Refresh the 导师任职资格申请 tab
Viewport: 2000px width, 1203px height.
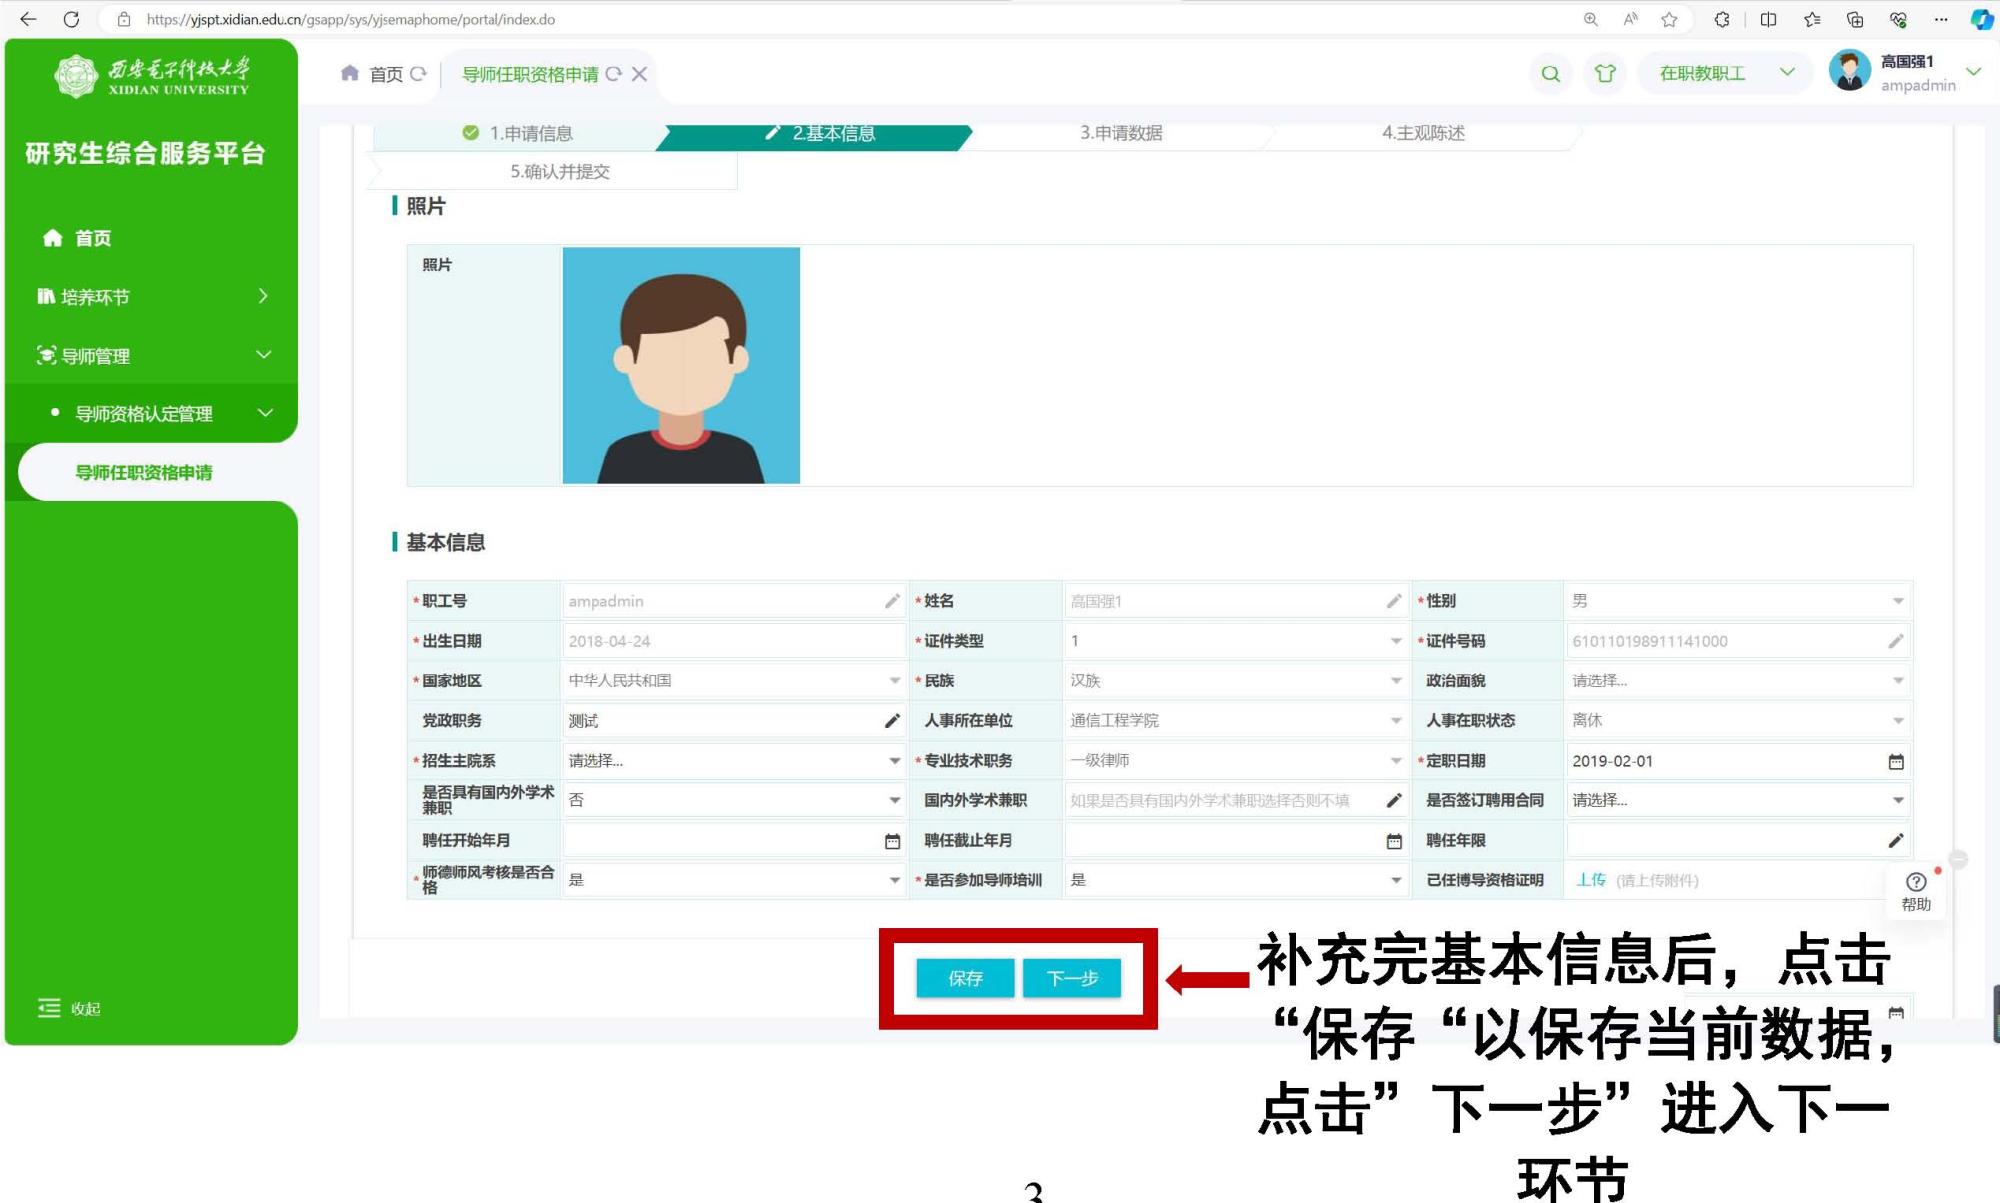[x=614, y=74]
